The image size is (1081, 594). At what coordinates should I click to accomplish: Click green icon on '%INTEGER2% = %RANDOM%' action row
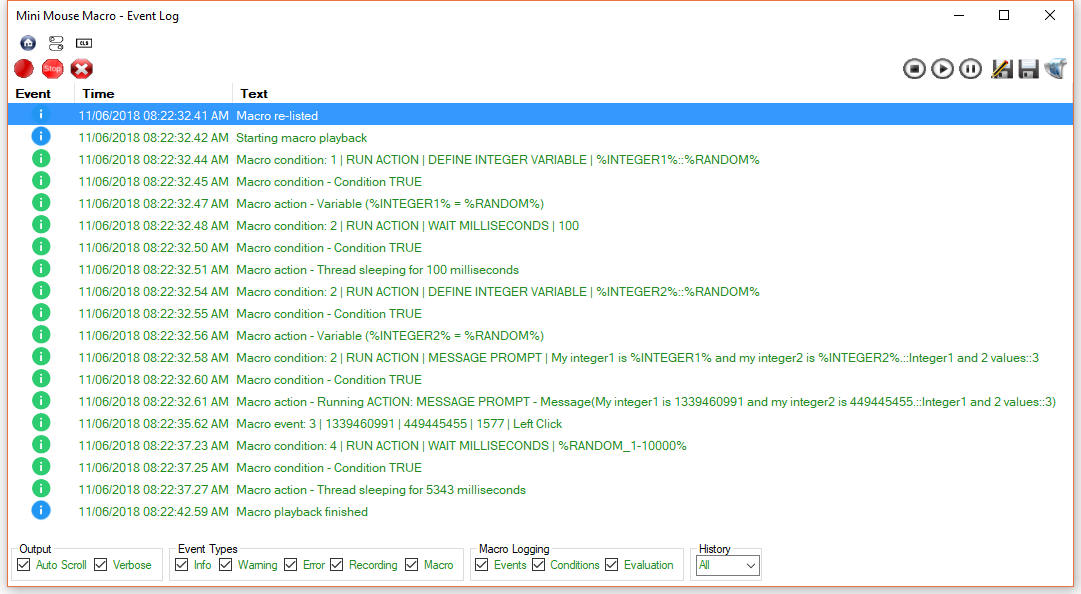point(41,335)
